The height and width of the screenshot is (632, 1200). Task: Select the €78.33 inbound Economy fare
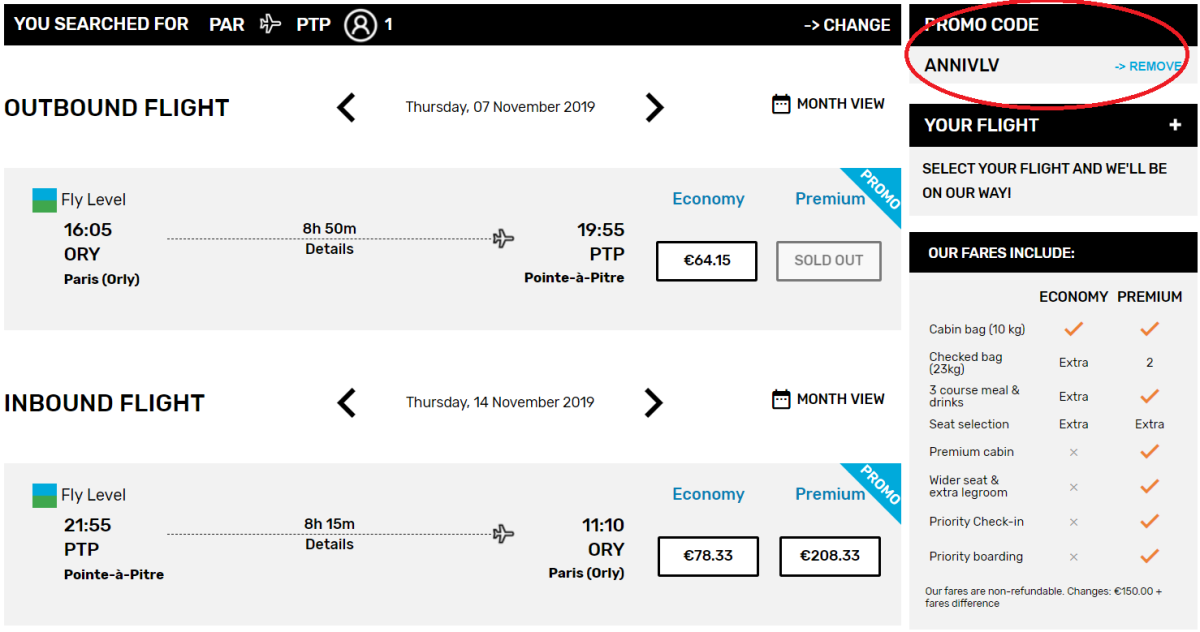point(708,556)
